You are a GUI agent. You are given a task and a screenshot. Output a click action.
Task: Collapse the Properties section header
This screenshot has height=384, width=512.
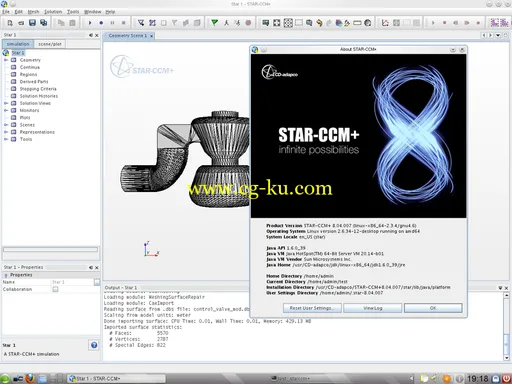click(6, 275)
